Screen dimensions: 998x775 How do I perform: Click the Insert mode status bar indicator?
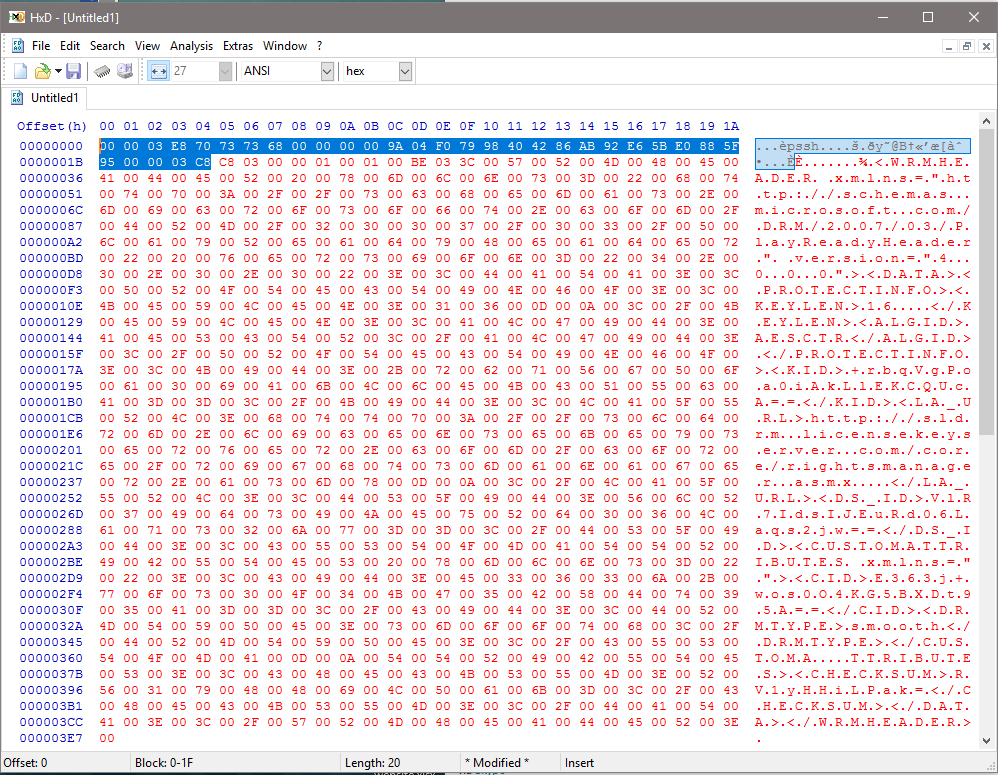[582, 763]
